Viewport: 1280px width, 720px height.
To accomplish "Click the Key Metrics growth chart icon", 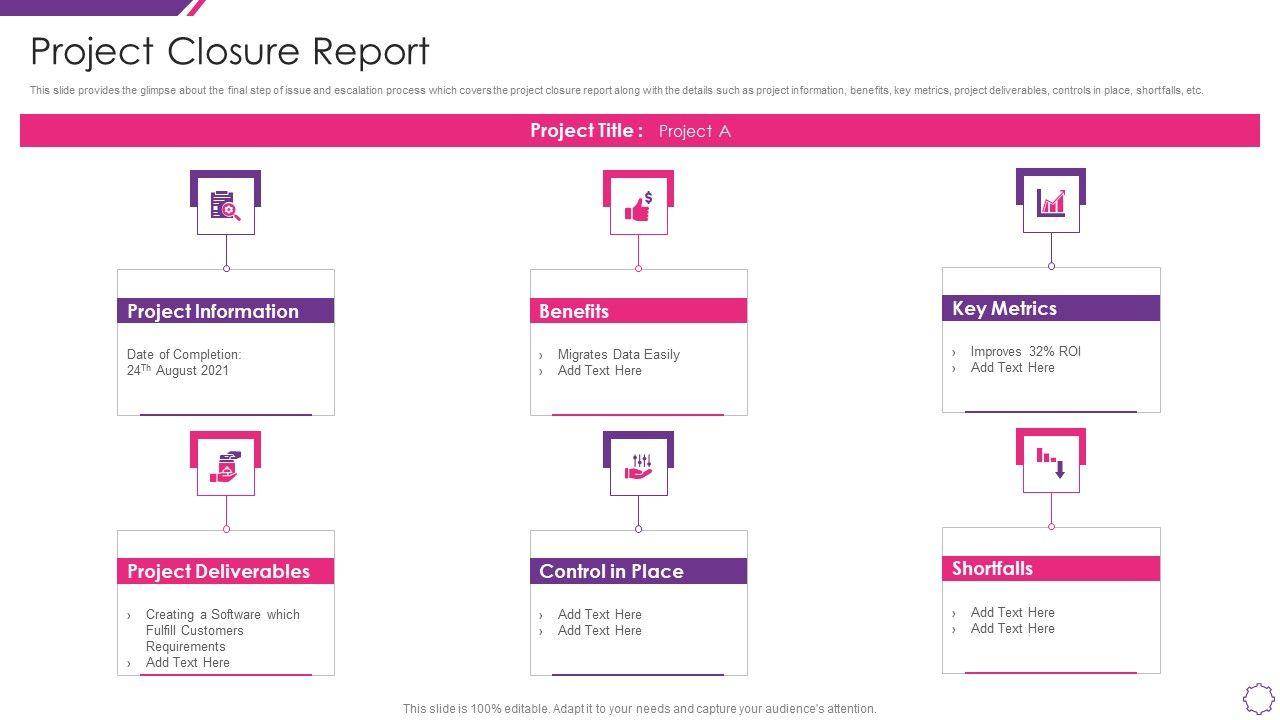I will point(1051,203).
